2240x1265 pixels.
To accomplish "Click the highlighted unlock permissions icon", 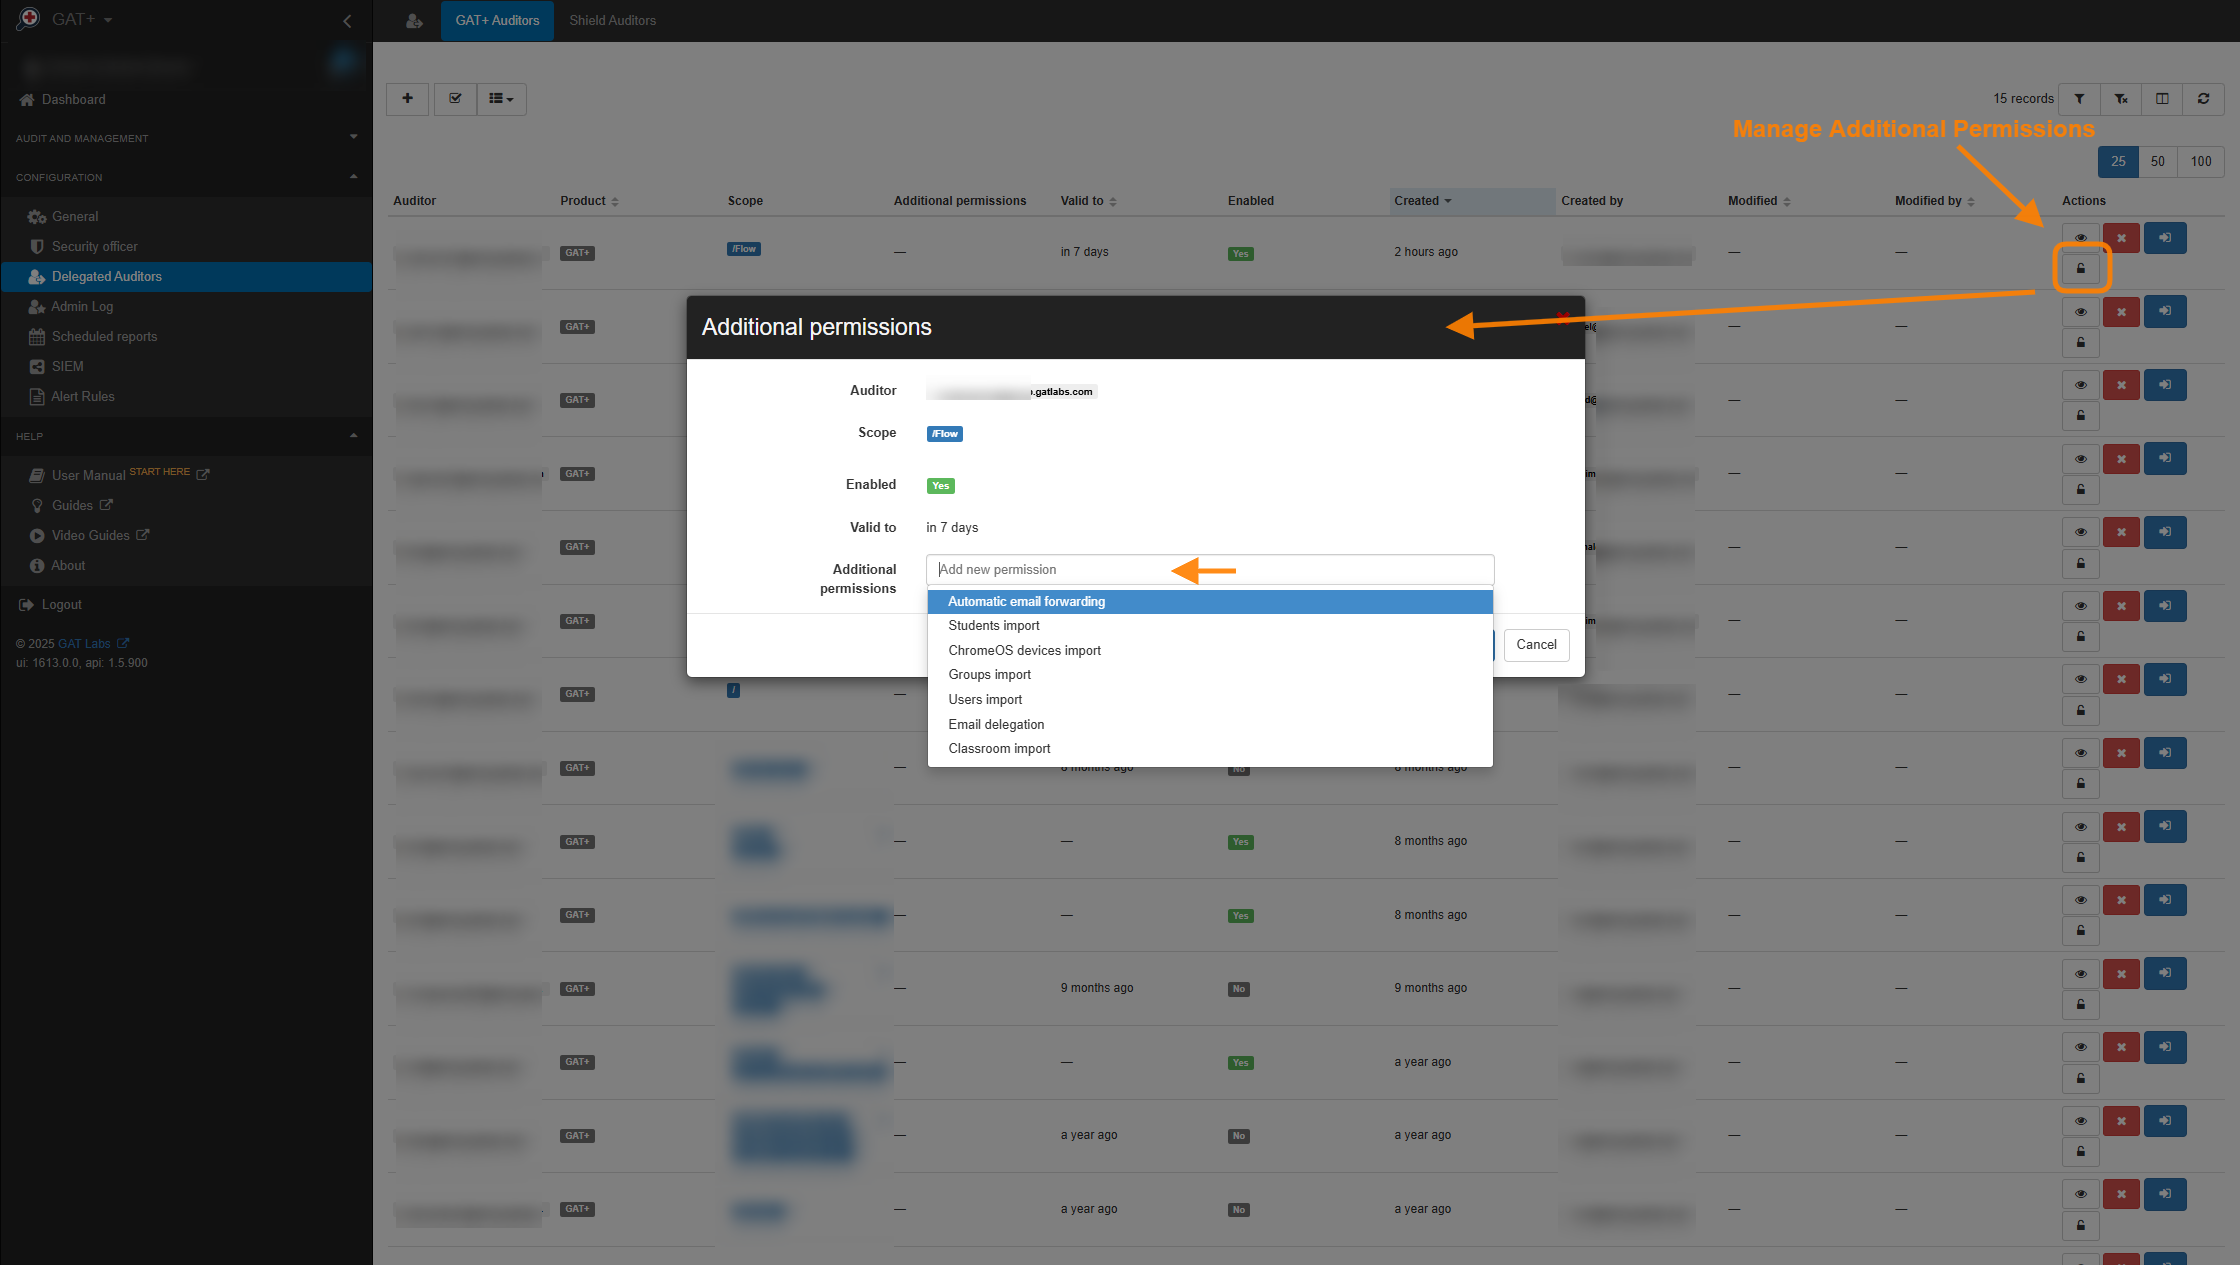I will (2081, 268).
